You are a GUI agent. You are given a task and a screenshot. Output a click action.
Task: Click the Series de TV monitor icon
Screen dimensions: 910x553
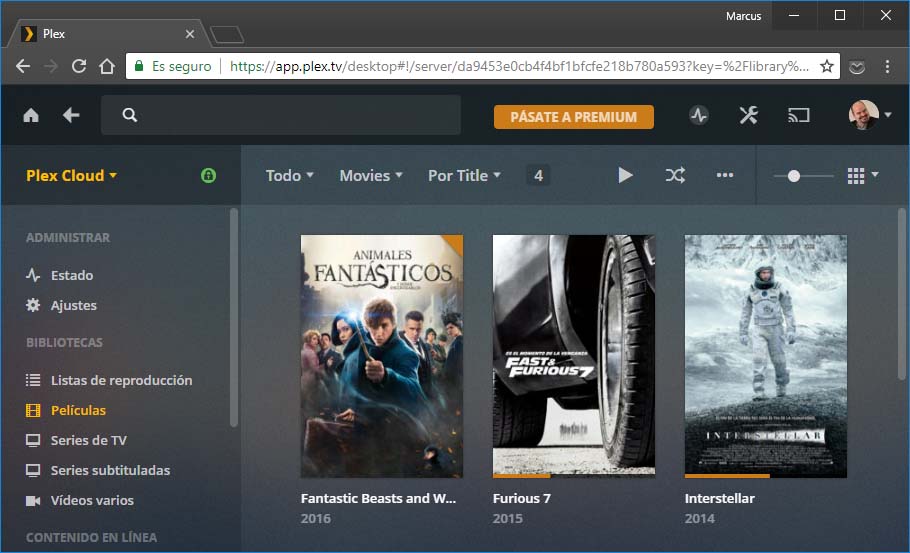[x=33, y=440]
